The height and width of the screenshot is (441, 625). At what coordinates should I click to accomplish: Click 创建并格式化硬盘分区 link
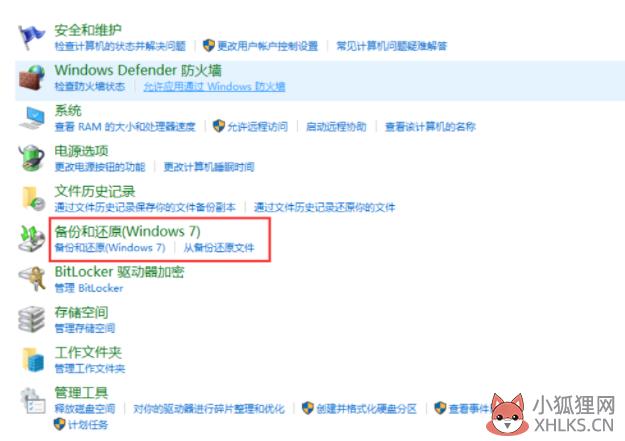point(366,409)
